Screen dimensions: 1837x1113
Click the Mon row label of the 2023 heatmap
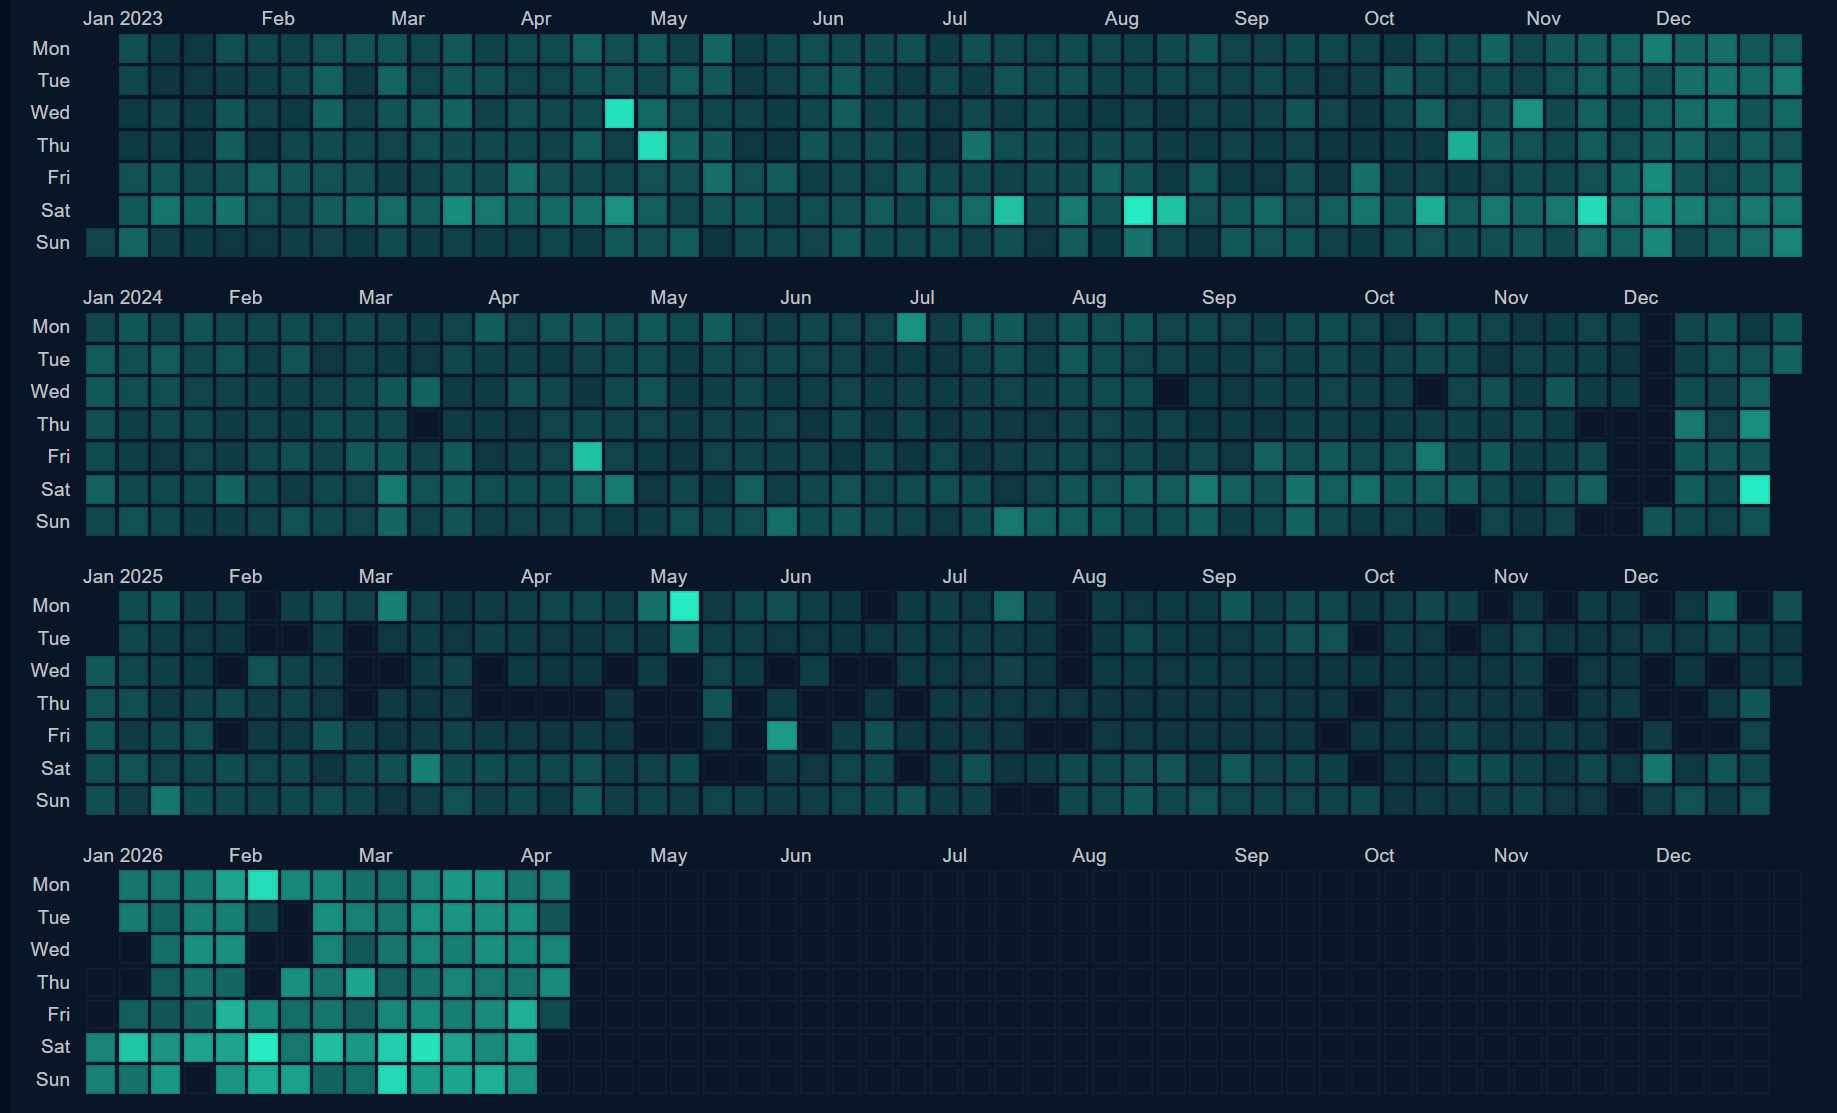coord(51,48)
